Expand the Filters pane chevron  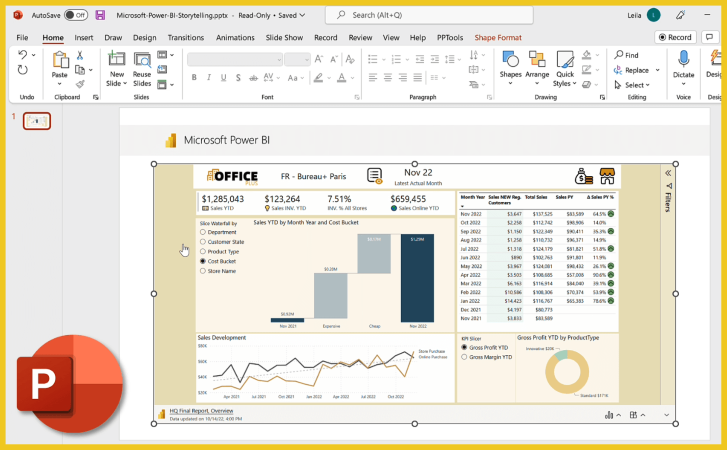pos(668,172)
